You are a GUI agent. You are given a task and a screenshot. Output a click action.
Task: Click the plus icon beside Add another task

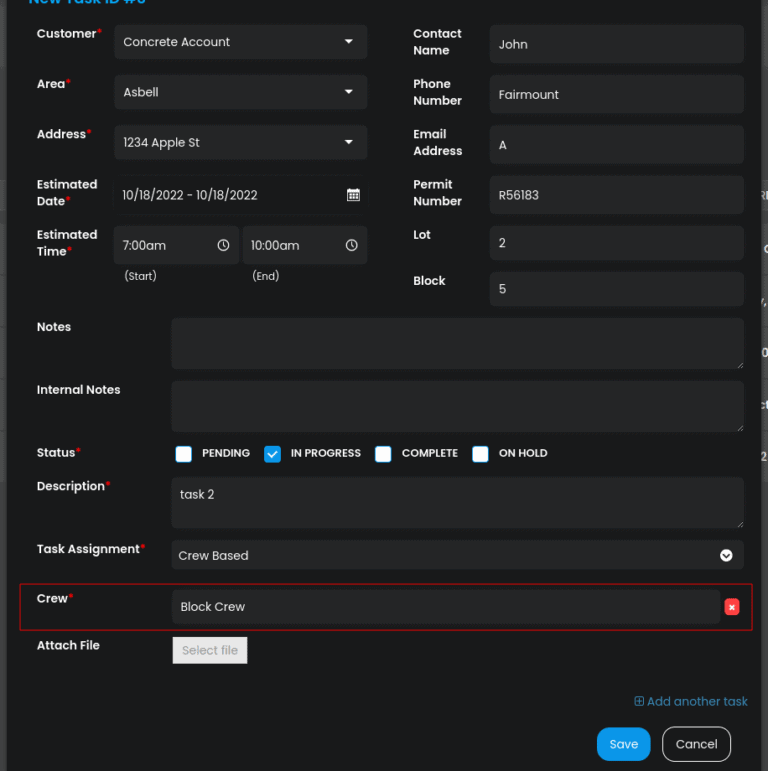[x=639, y=701]
